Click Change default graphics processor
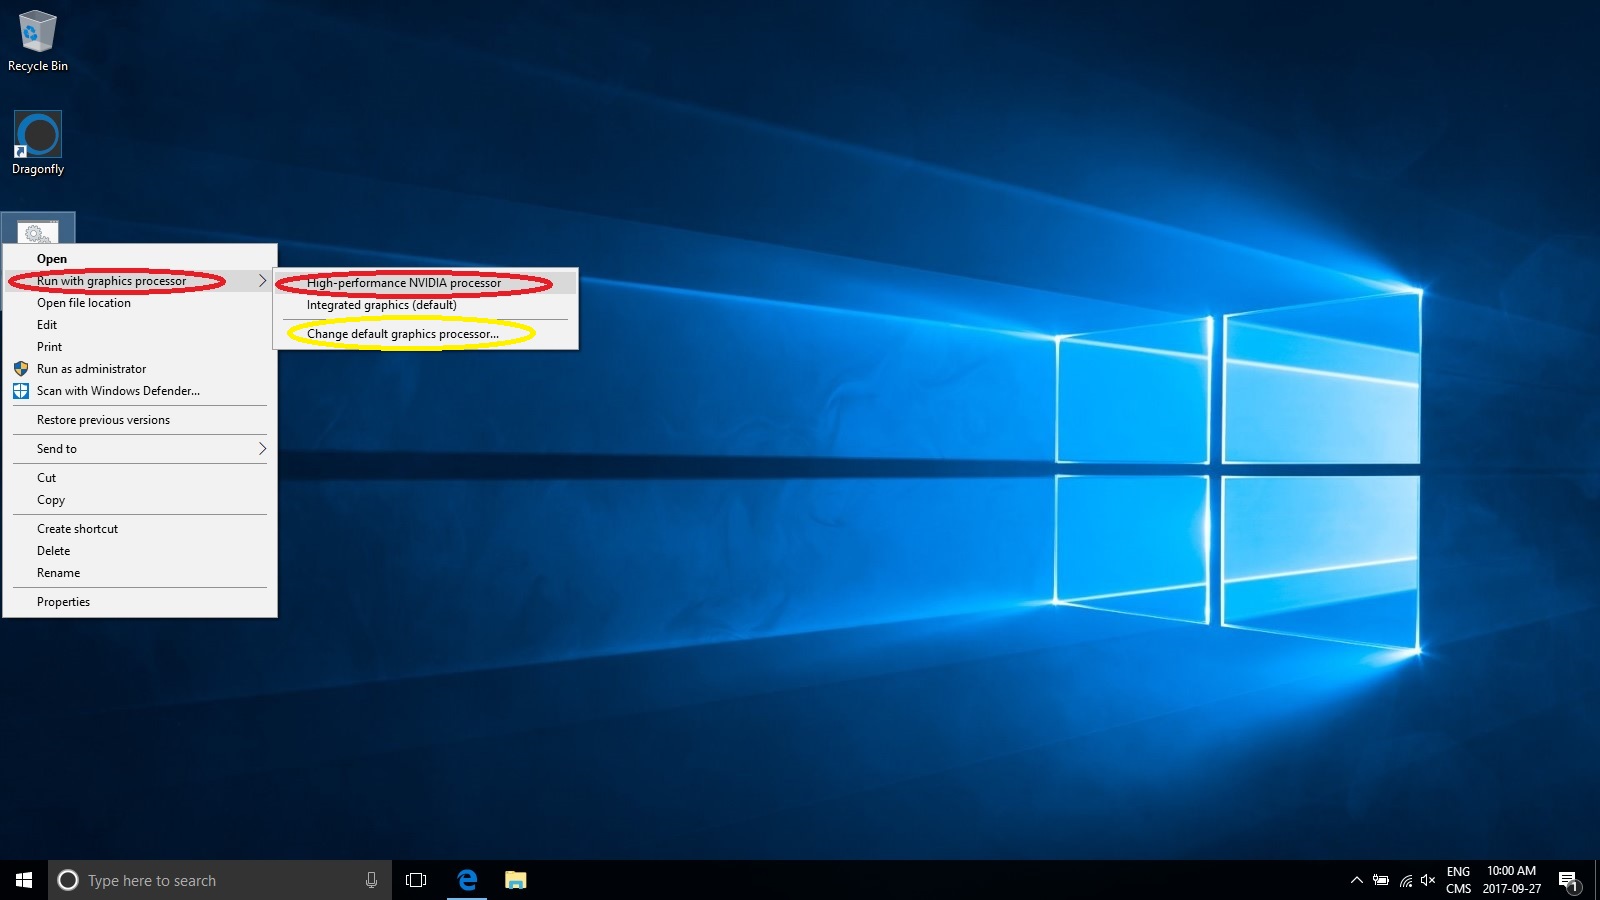Image resolution: width=1600 pixels, height=900 pixels. (405, 333)
